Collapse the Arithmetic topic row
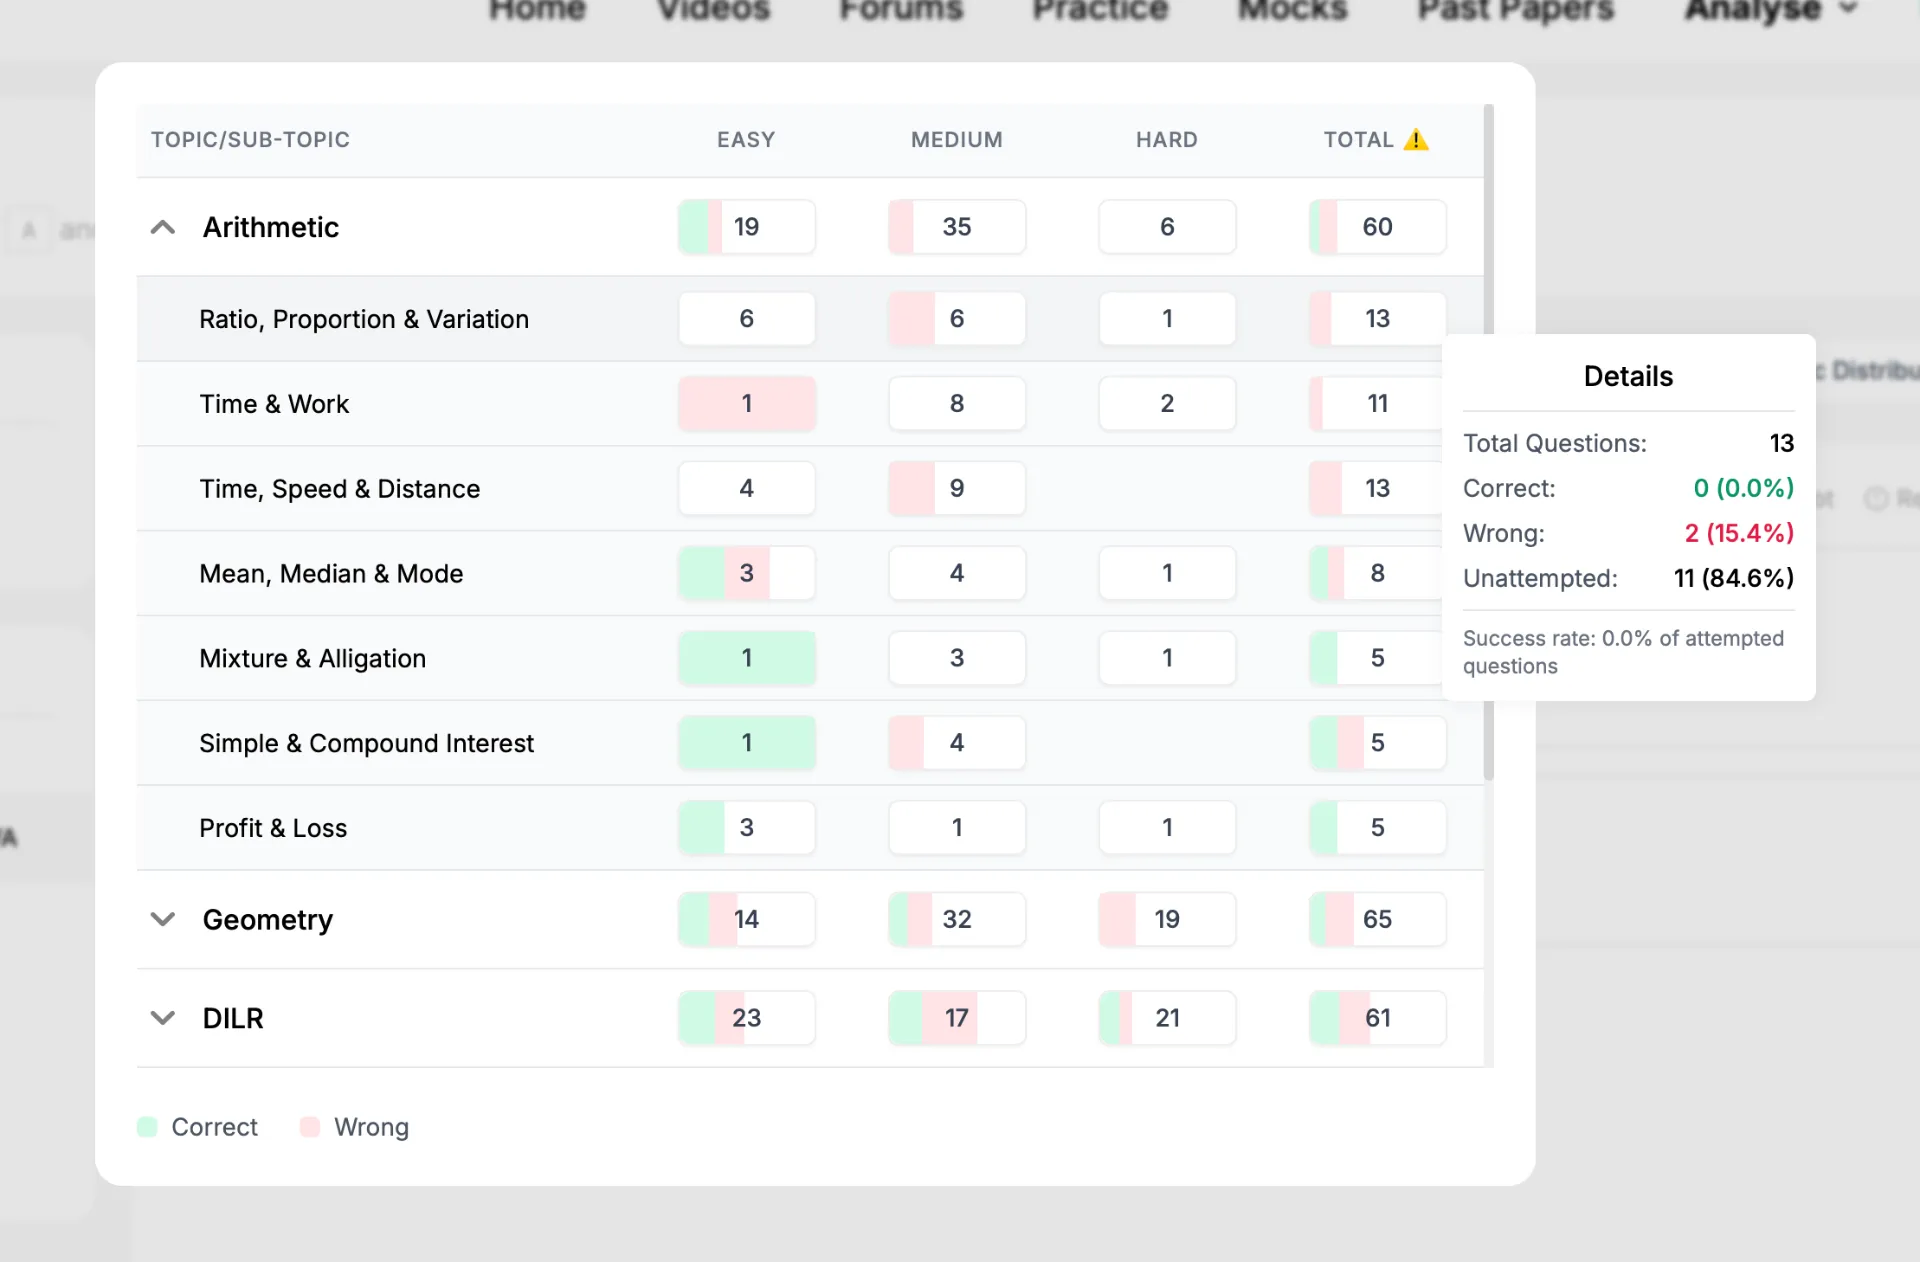 tap(163, 227)
